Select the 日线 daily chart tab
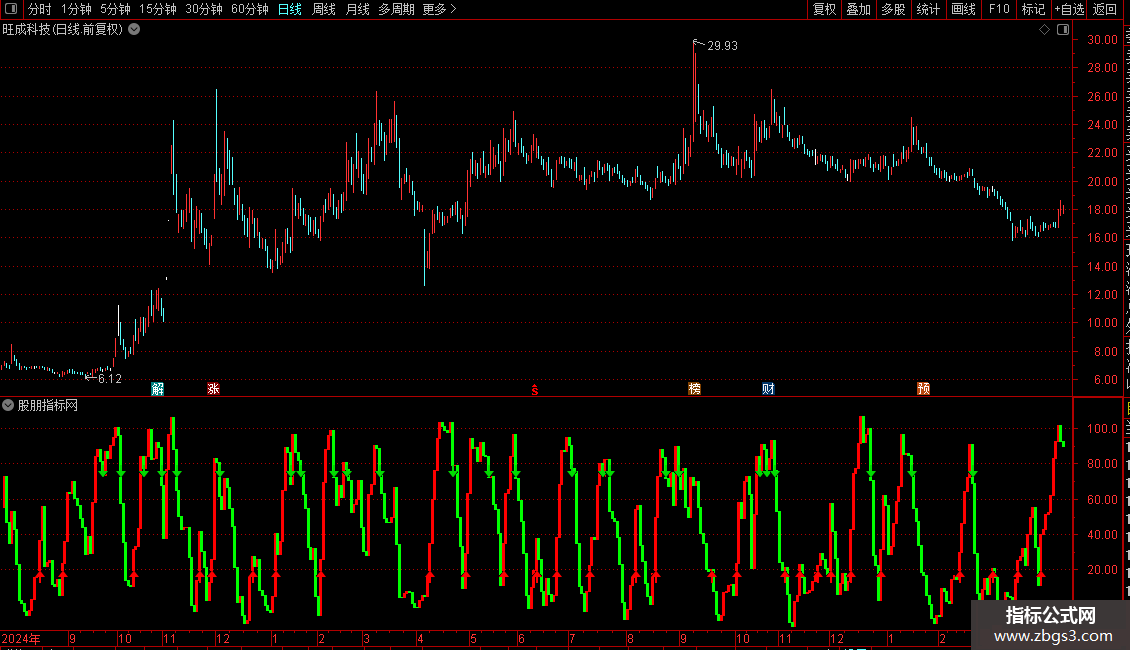This screenshot has width=1130, height=650. [290, 9]
